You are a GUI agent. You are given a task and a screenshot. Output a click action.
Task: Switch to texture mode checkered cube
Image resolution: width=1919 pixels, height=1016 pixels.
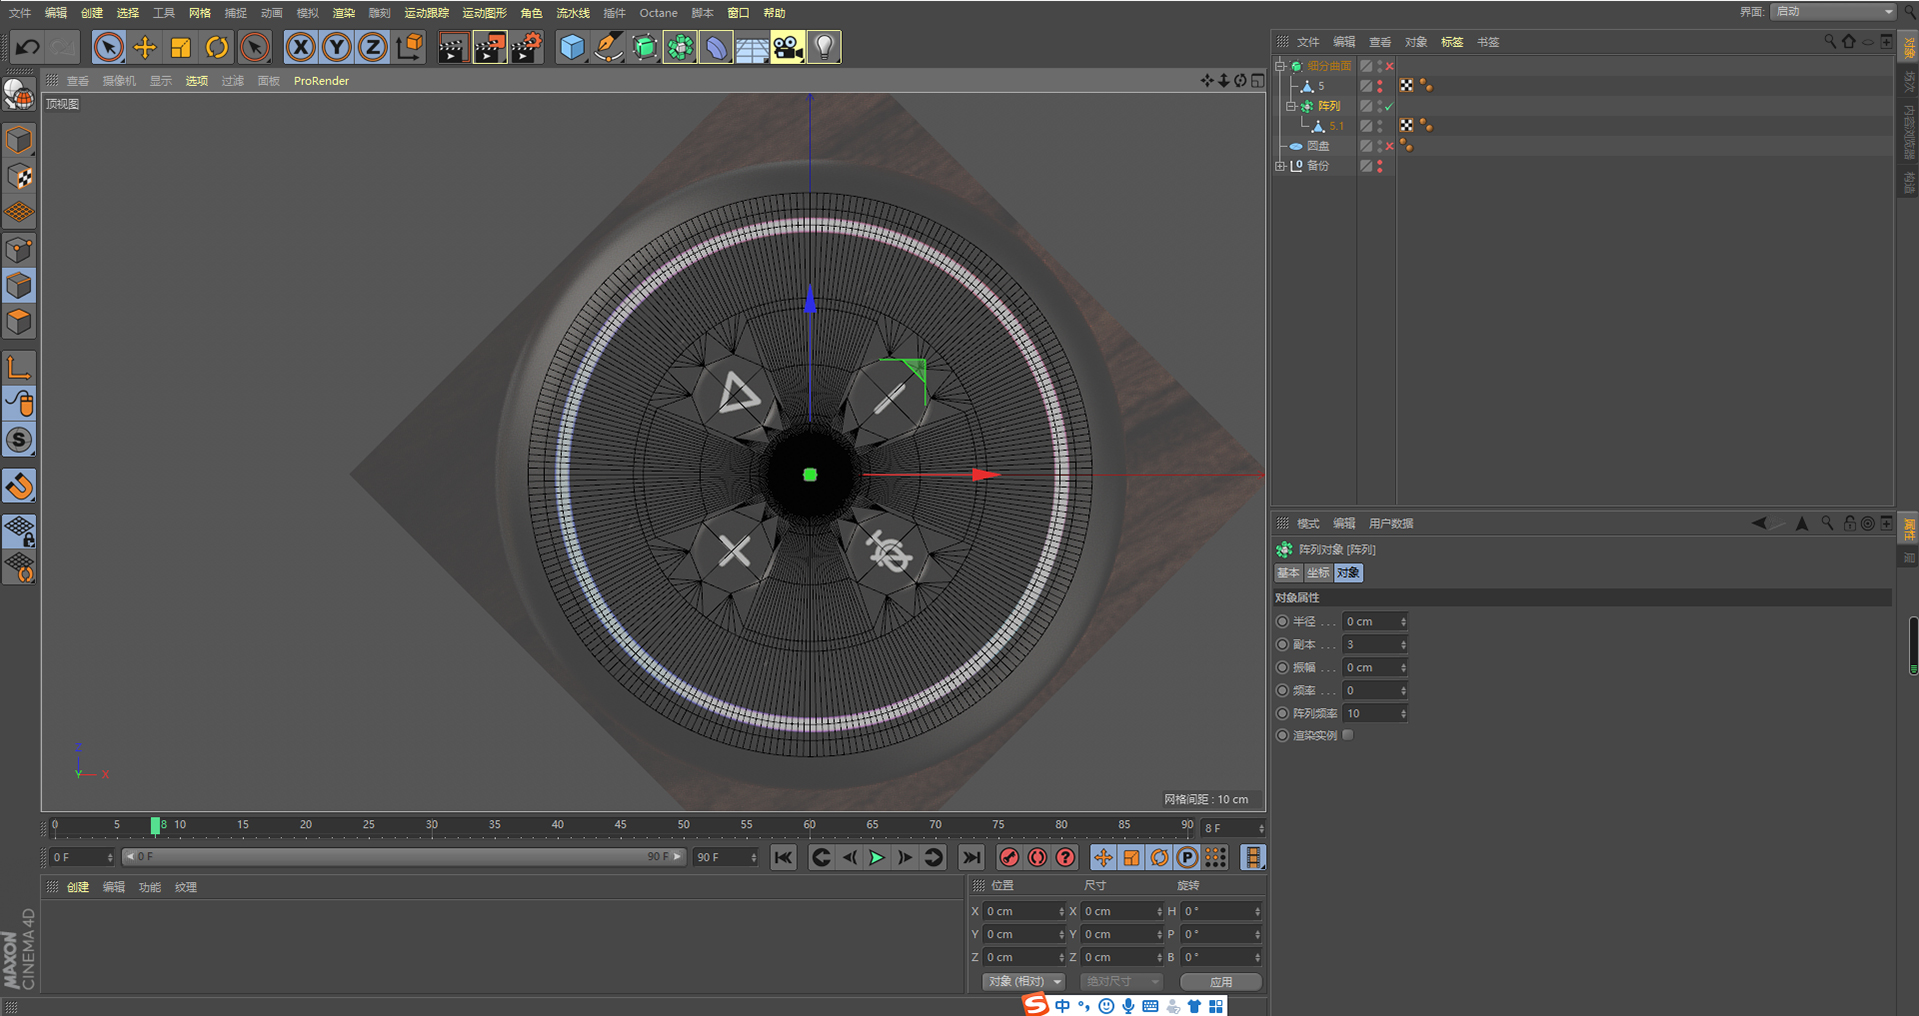[x=19, y=176]
